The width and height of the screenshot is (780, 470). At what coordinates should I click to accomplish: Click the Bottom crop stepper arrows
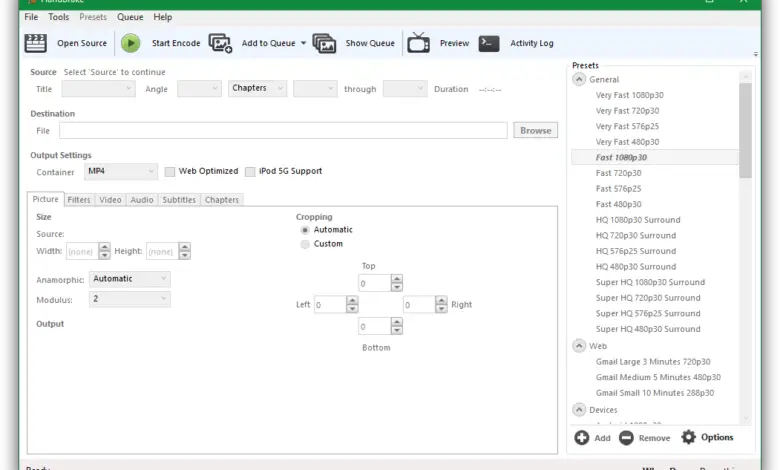396,326
